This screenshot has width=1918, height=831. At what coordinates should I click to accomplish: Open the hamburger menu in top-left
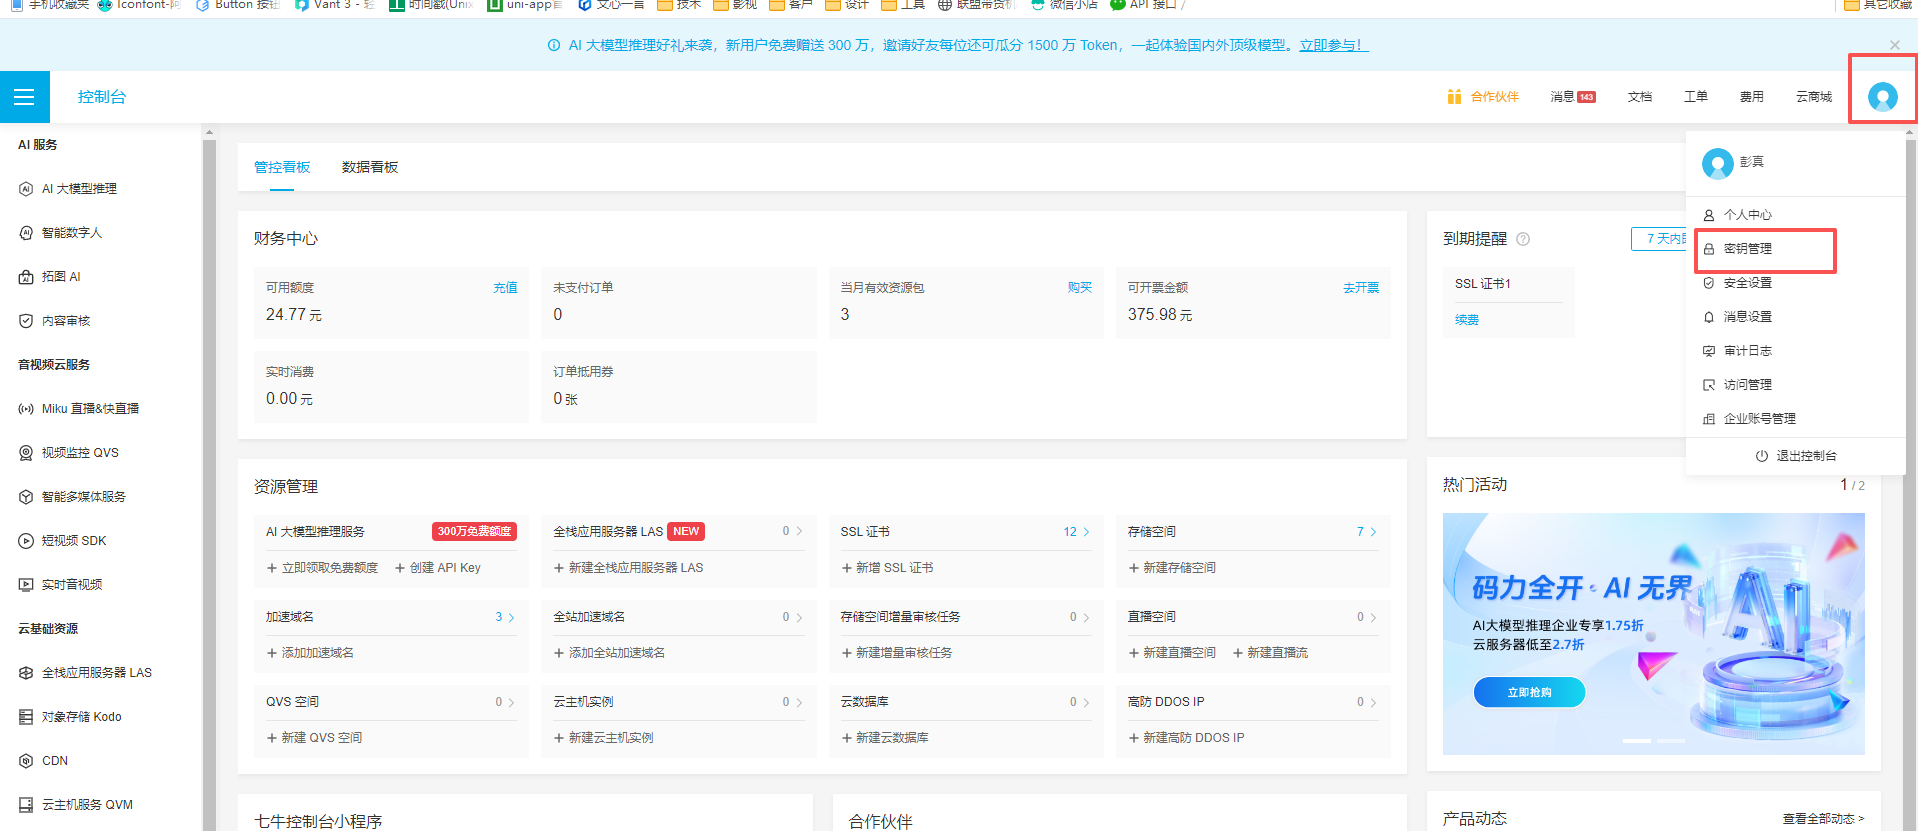[x=24, y=97]
